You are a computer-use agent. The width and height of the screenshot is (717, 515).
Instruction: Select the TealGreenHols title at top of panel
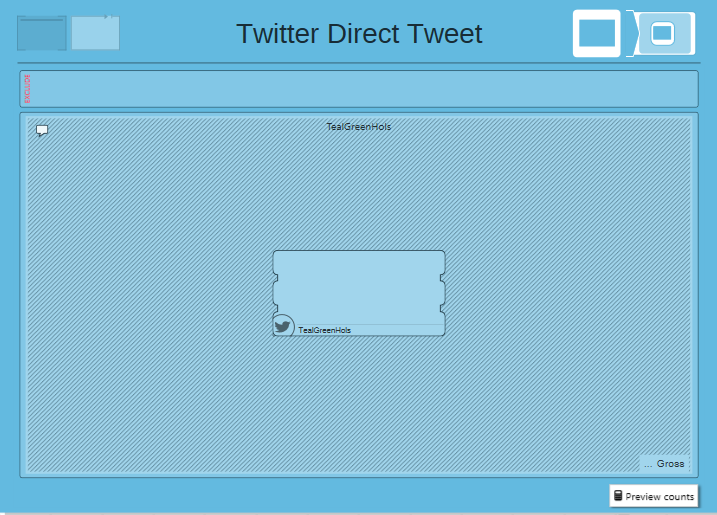358,127
